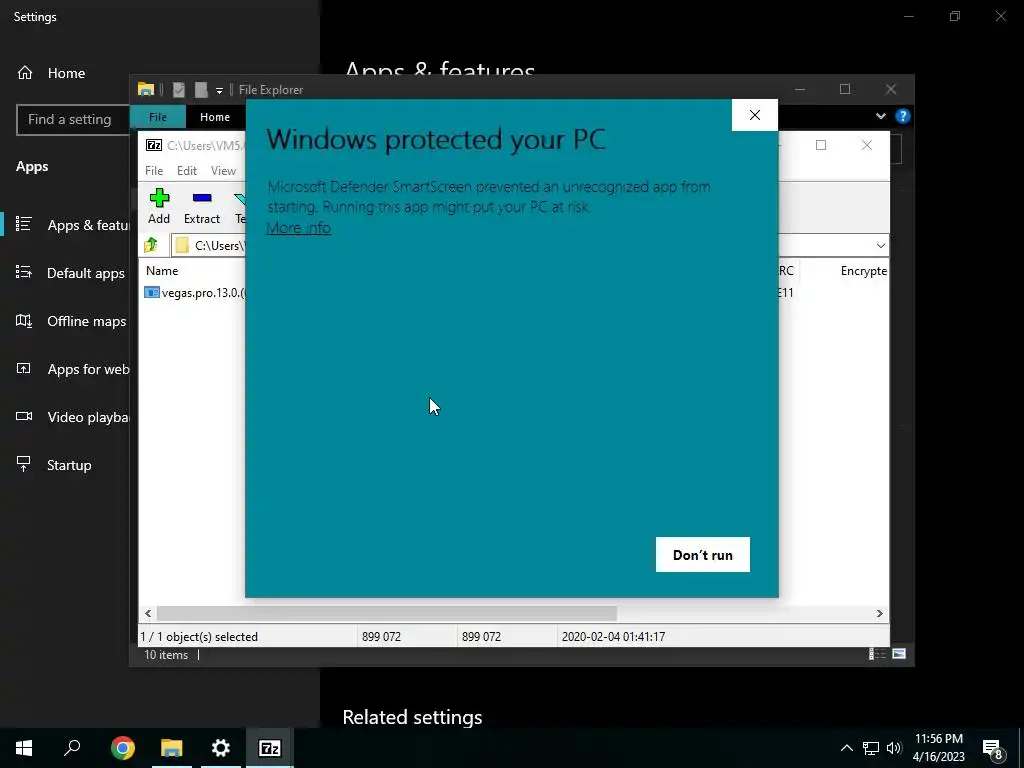Open the File tab in File Explorer
Viewport: 1024px width, 768px height.
coord(158,117)
